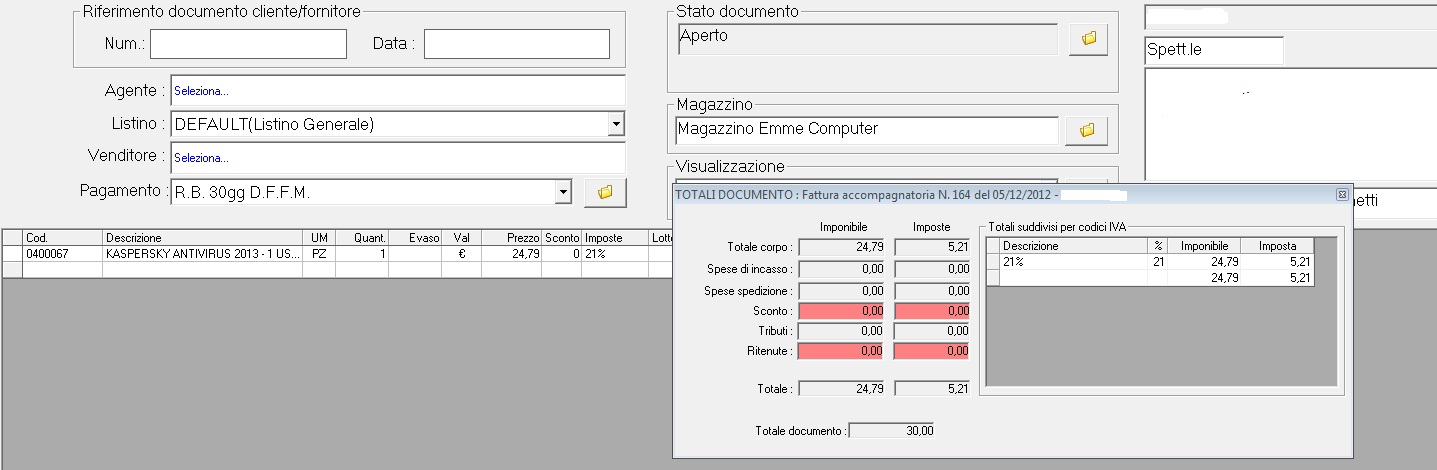Click the Evaso column header
Screen dimensions: 1437x470
(415, 238)
